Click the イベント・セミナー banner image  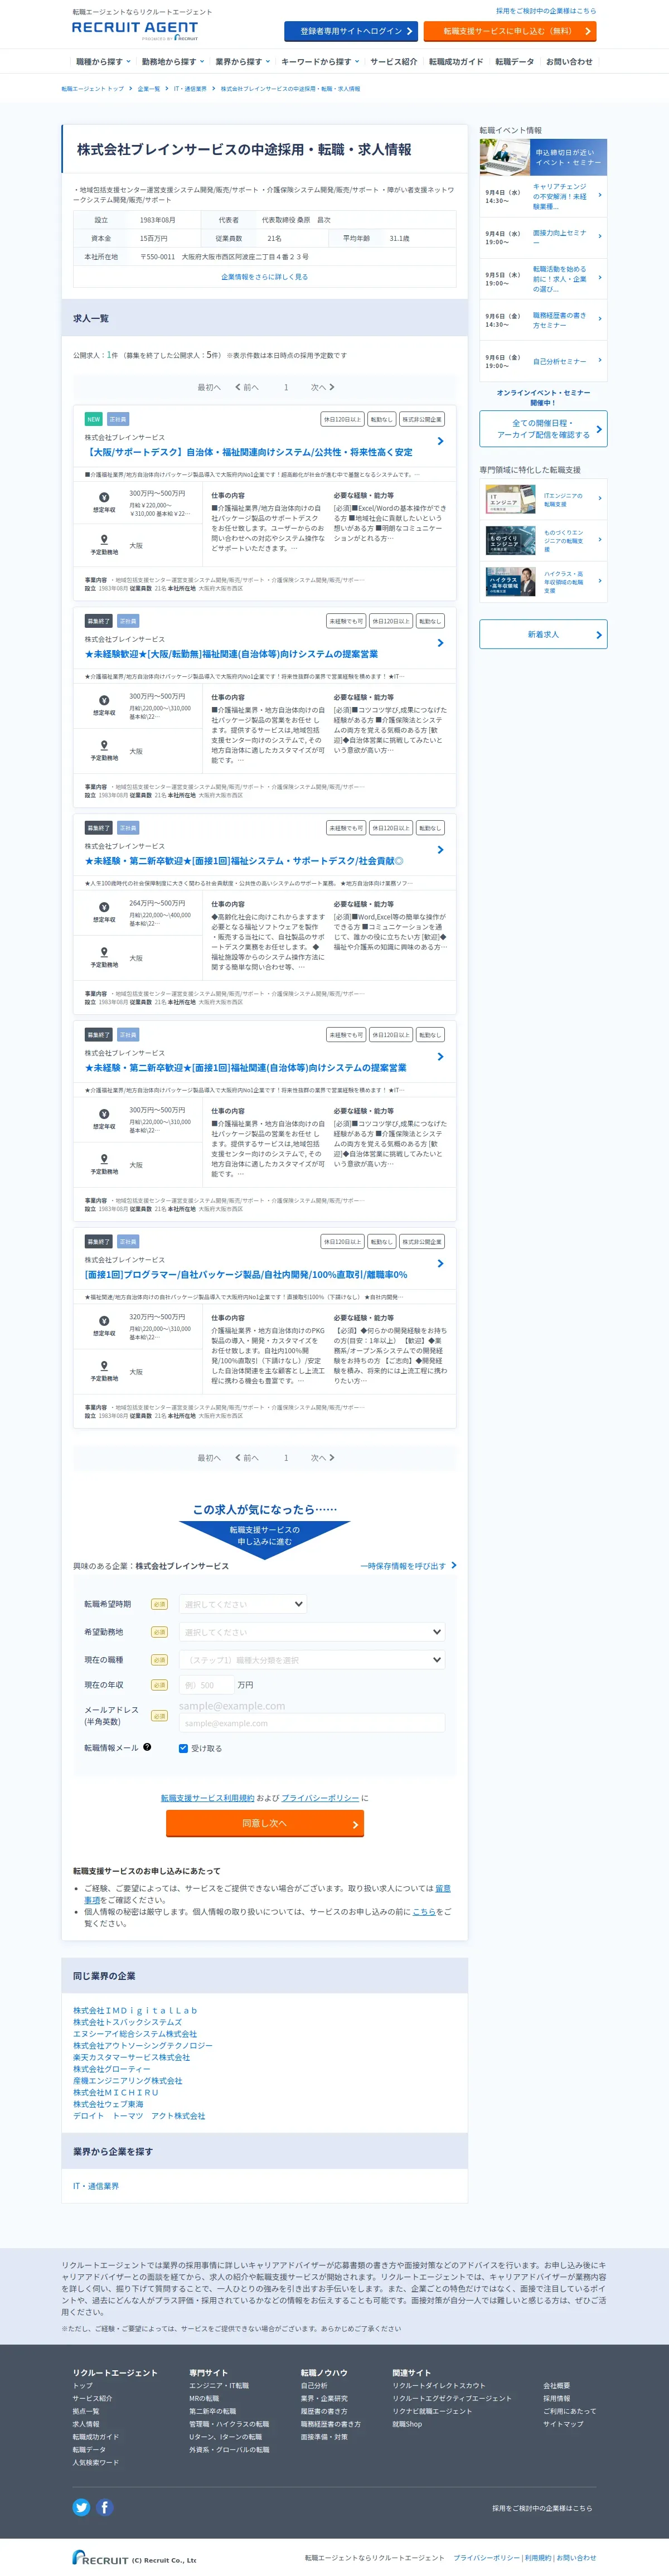[x=543, y=157]
